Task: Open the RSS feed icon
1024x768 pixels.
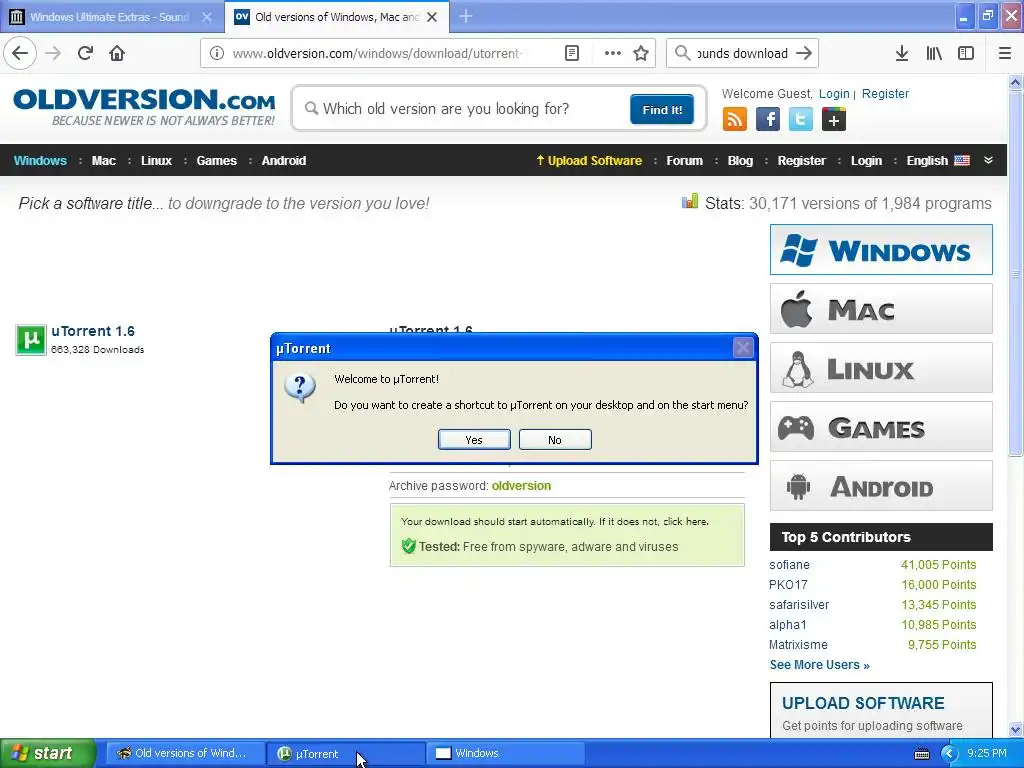Action: point(735,120)
